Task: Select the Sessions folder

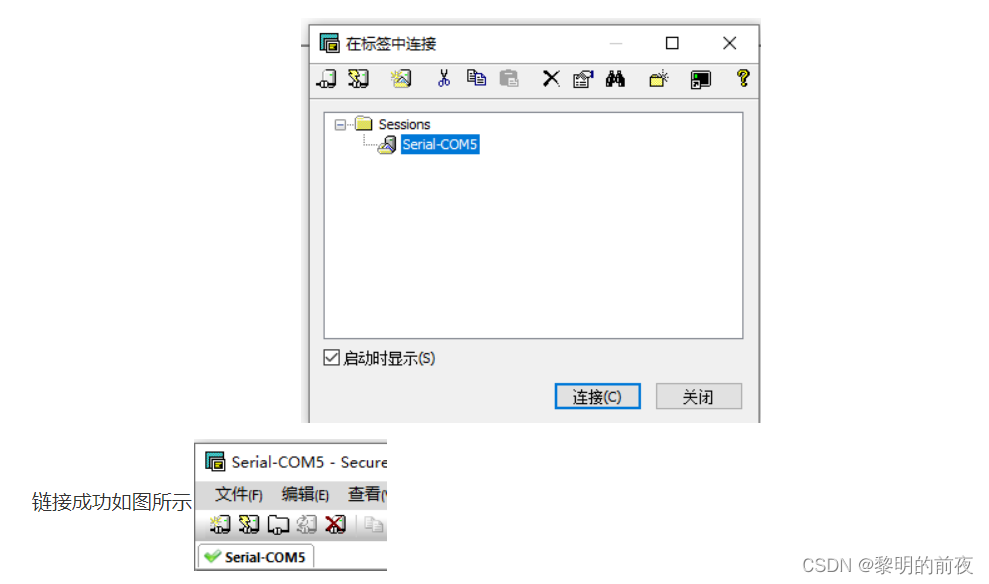Action: (404, 124)
